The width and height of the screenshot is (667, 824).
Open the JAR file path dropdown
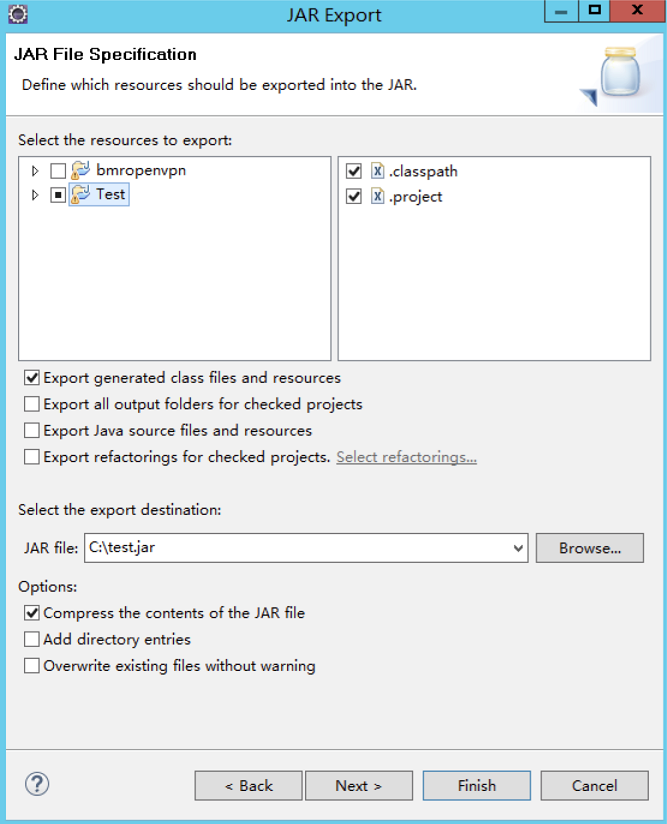click(x=518, y=548)
